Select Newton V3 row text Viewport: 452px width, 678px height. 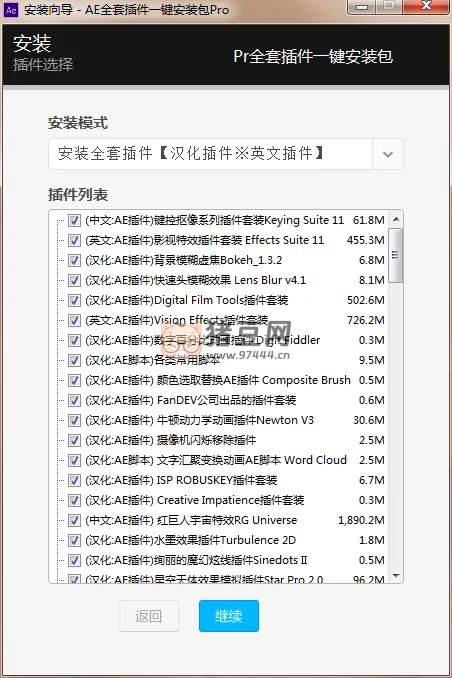[x=199, y=420]
